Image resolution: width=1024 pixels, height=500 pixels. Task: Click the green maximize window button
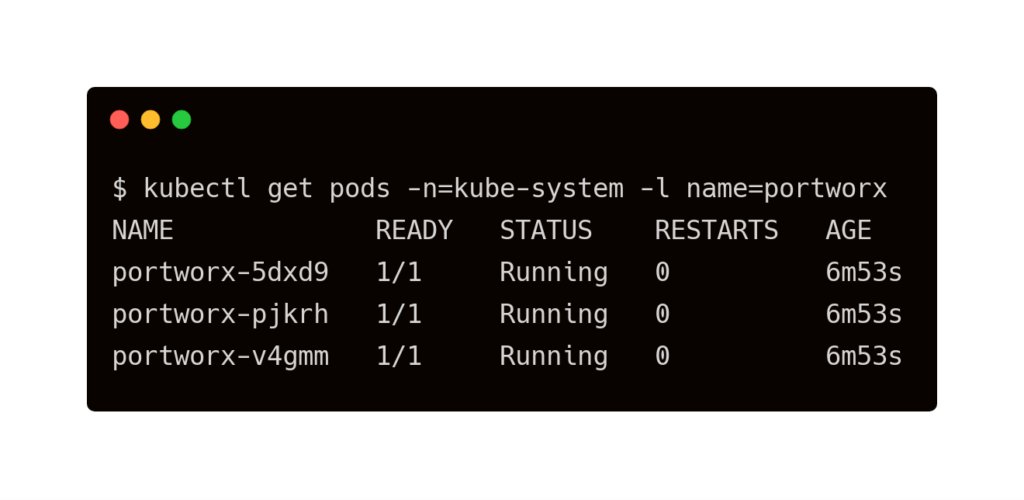(182, 120)
